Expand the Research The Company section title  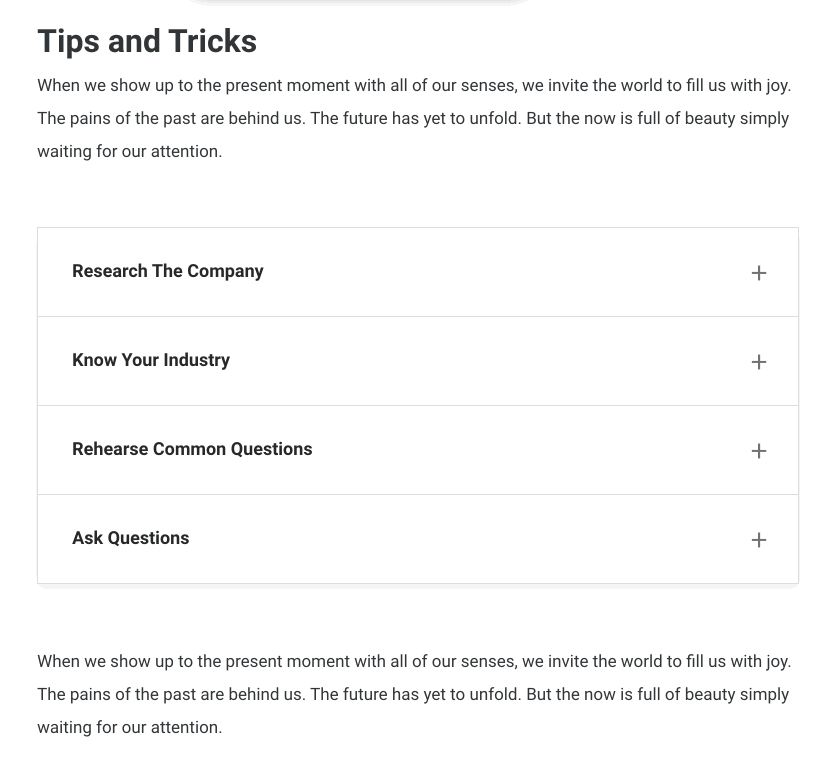167,271
